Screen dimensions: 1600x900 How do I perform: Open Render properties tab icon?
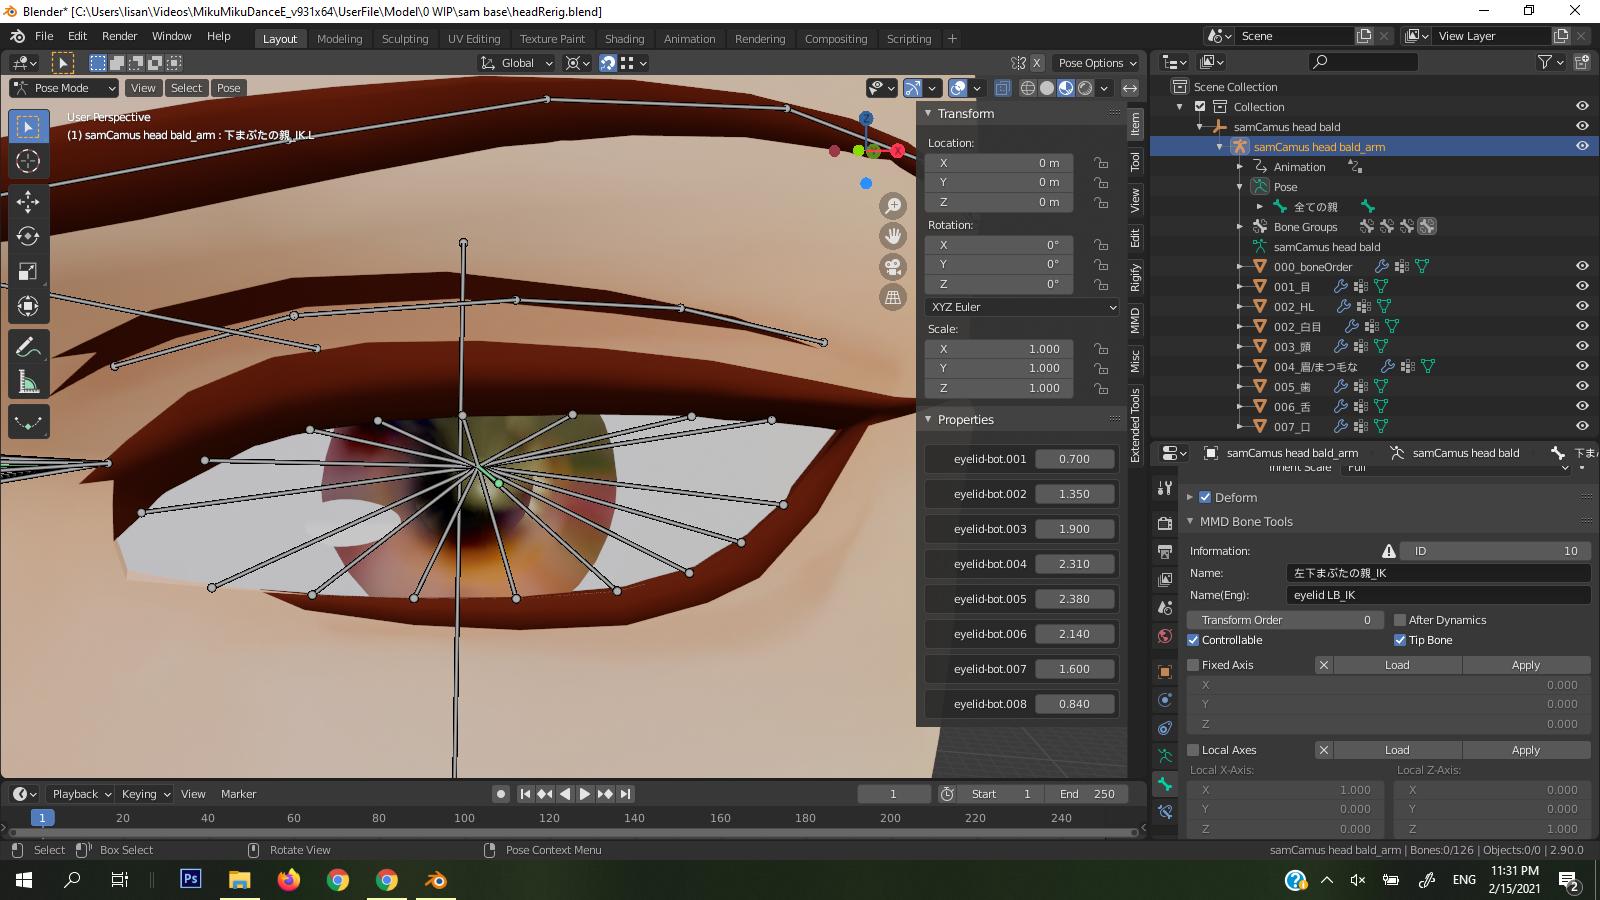1165,524
